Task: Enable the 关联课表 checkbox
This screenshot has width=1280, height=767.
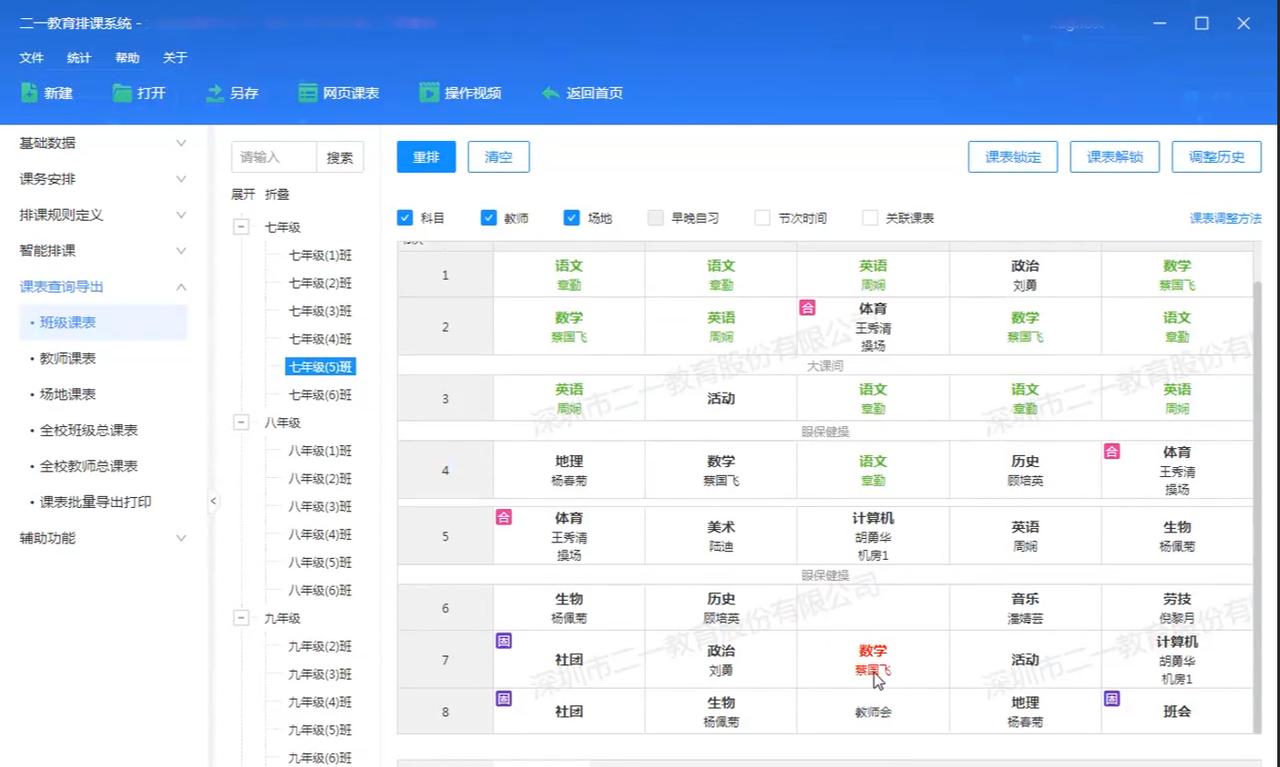Action: click(x=870, y=217)
